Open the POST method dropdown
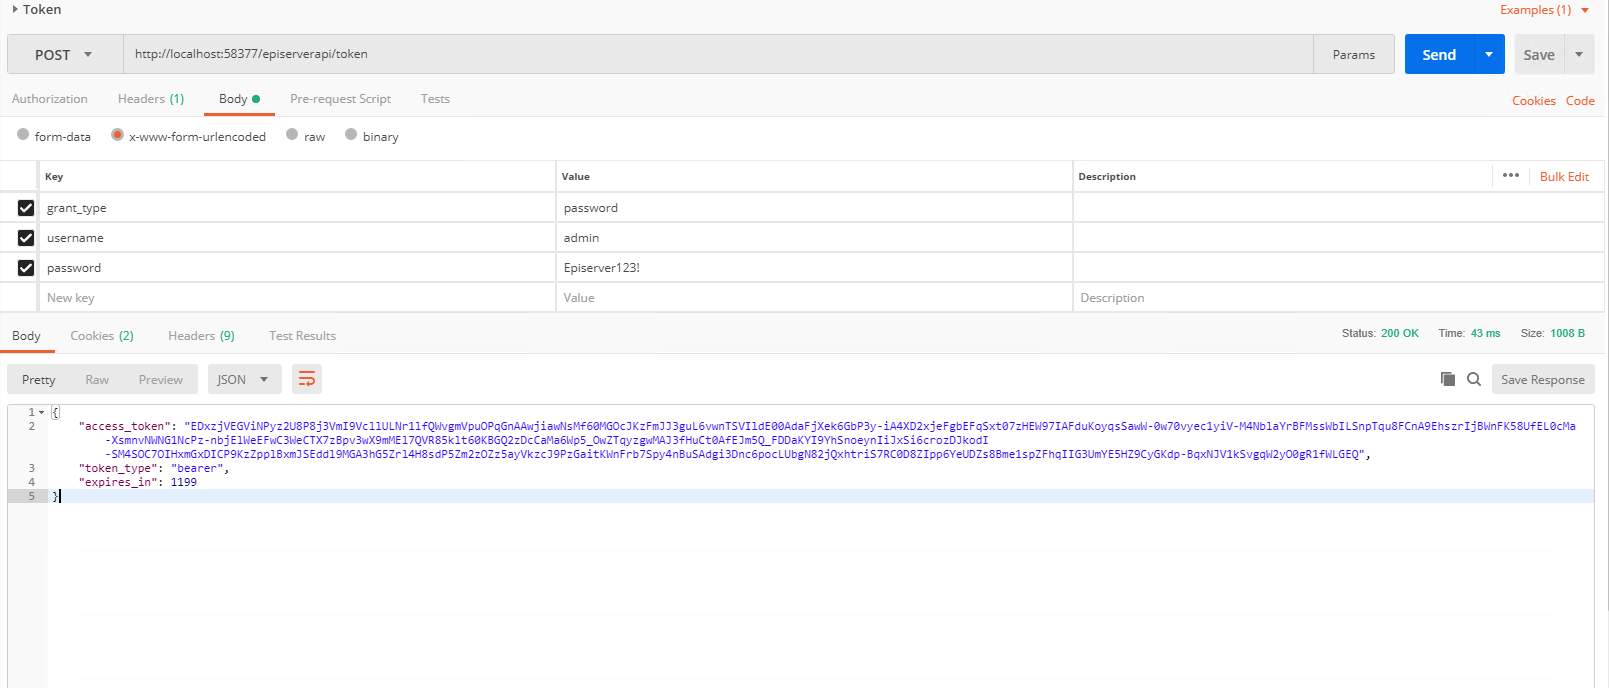 pyautogui.click(x=64, y=55)
